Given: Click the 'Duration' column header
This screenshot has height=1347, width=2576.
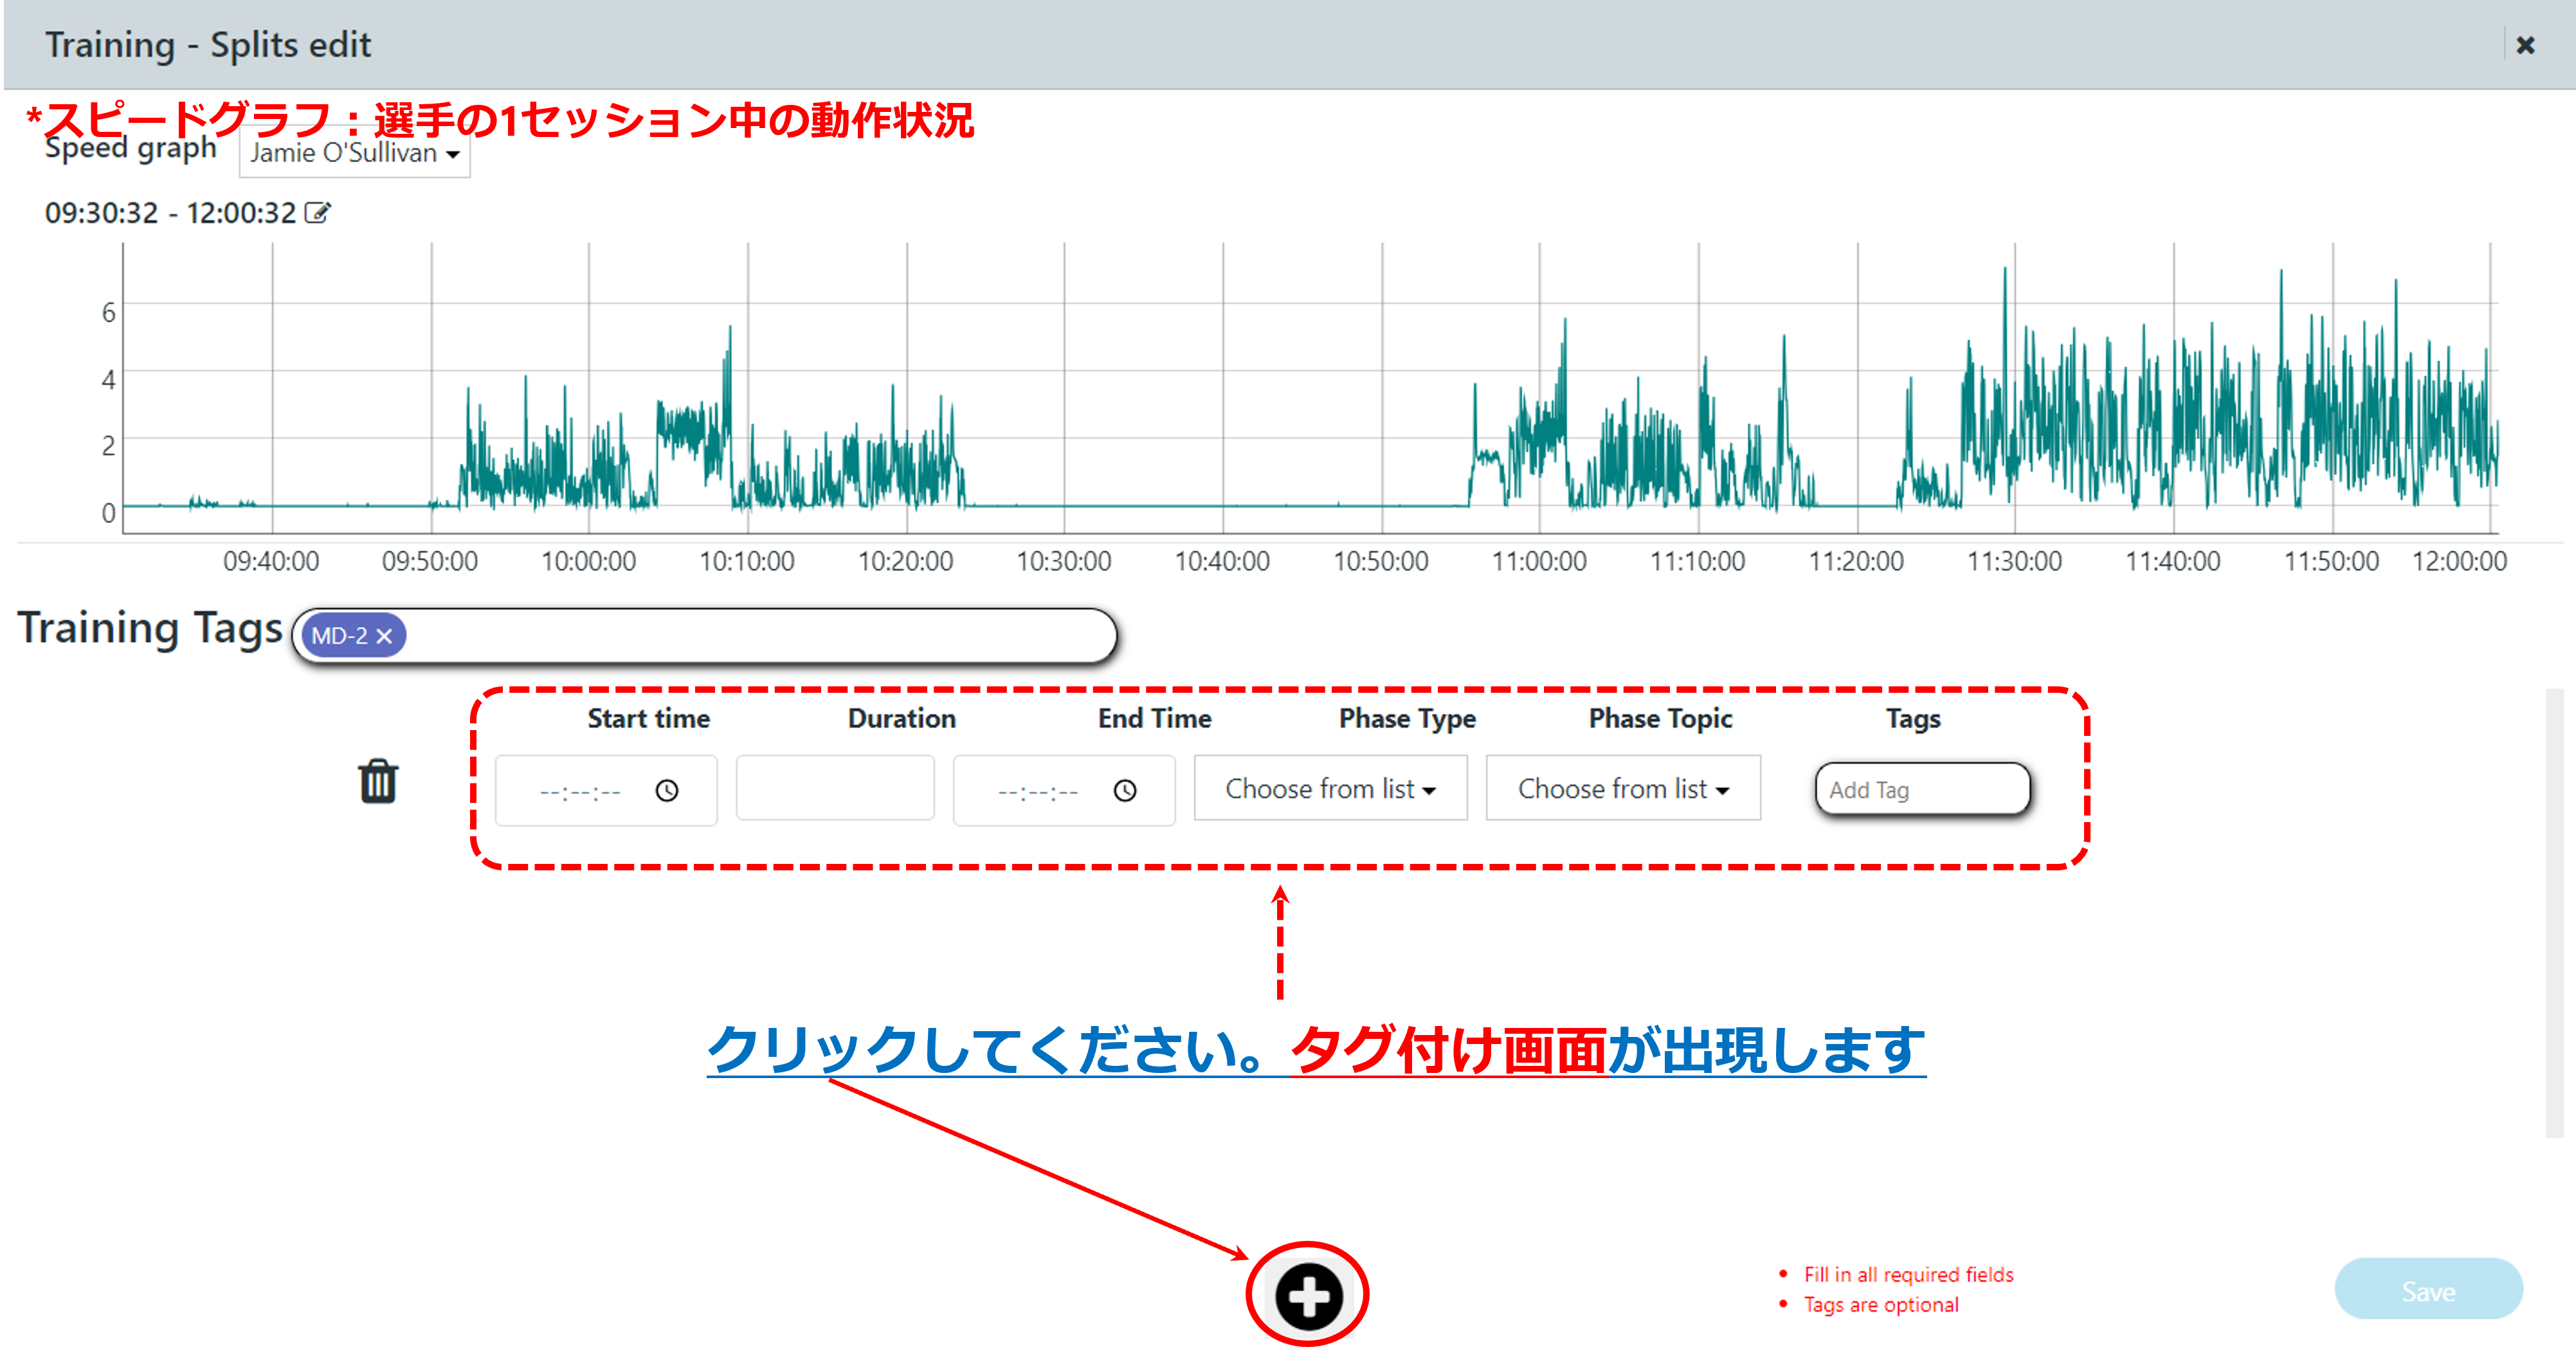Looking at the screenshot, I should tap(901, 718).
